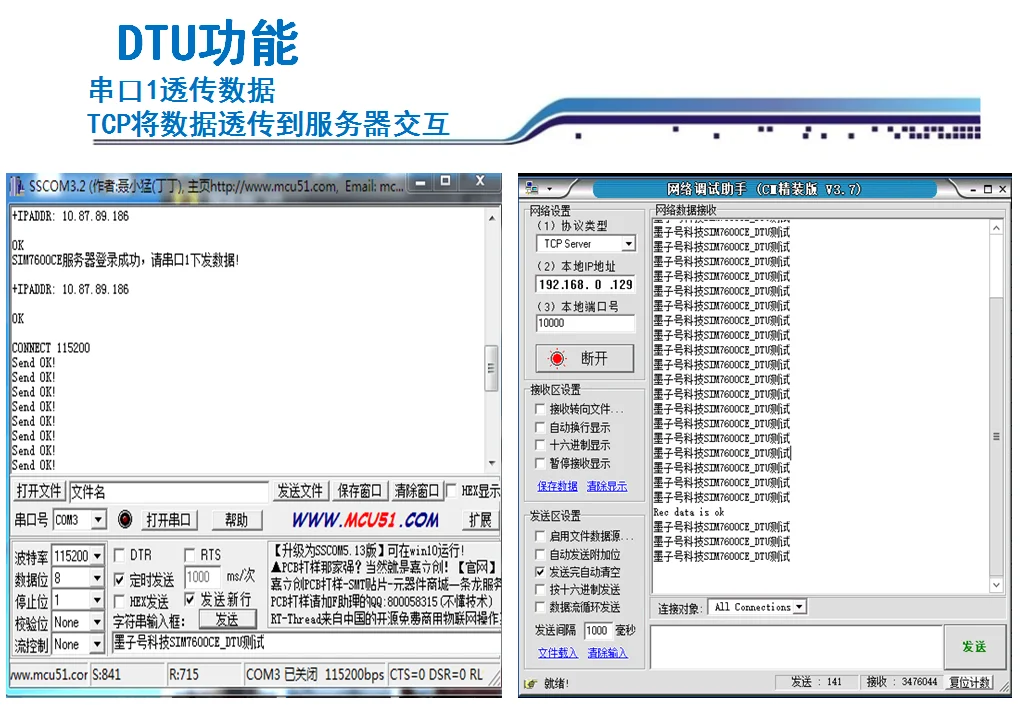Screen dimensions: 1020x718
Task: Click the 清除输入 link
Action: pos(608,652)
